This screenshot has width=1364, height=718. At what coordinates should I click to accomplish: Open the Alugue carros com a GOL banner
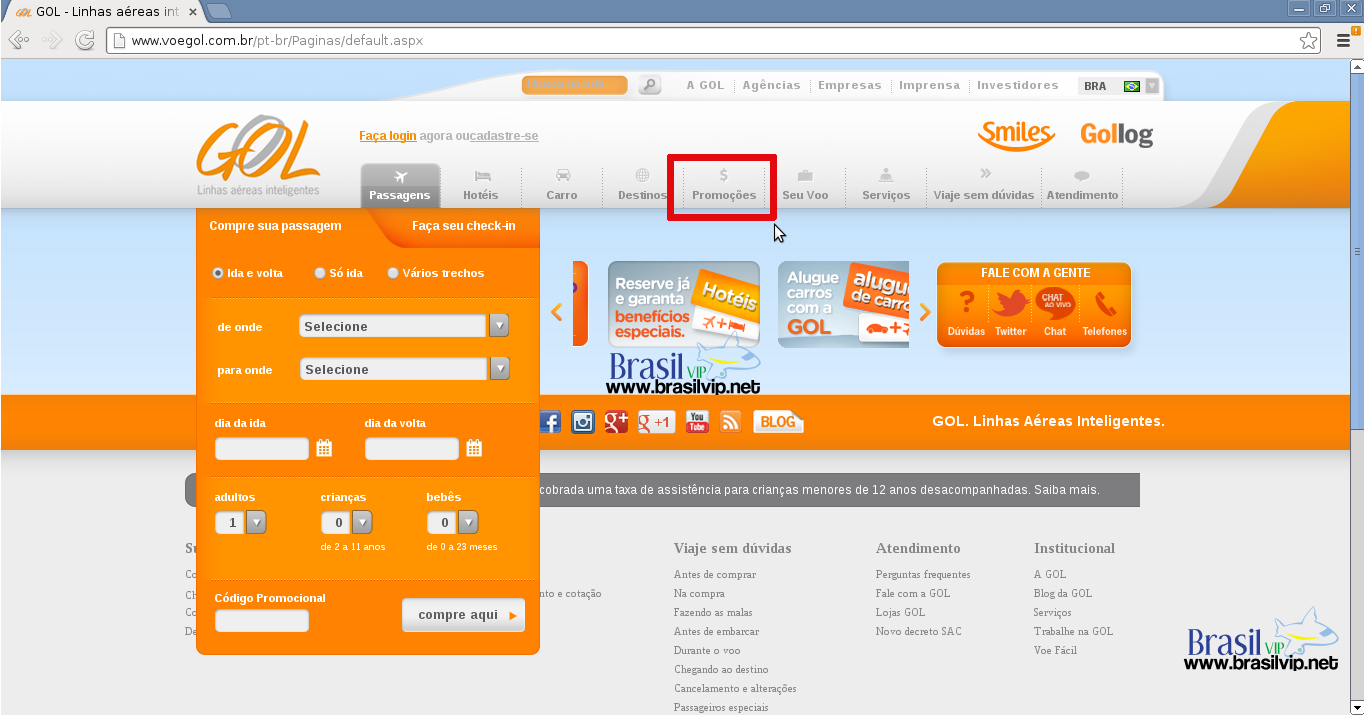[844, 304]
